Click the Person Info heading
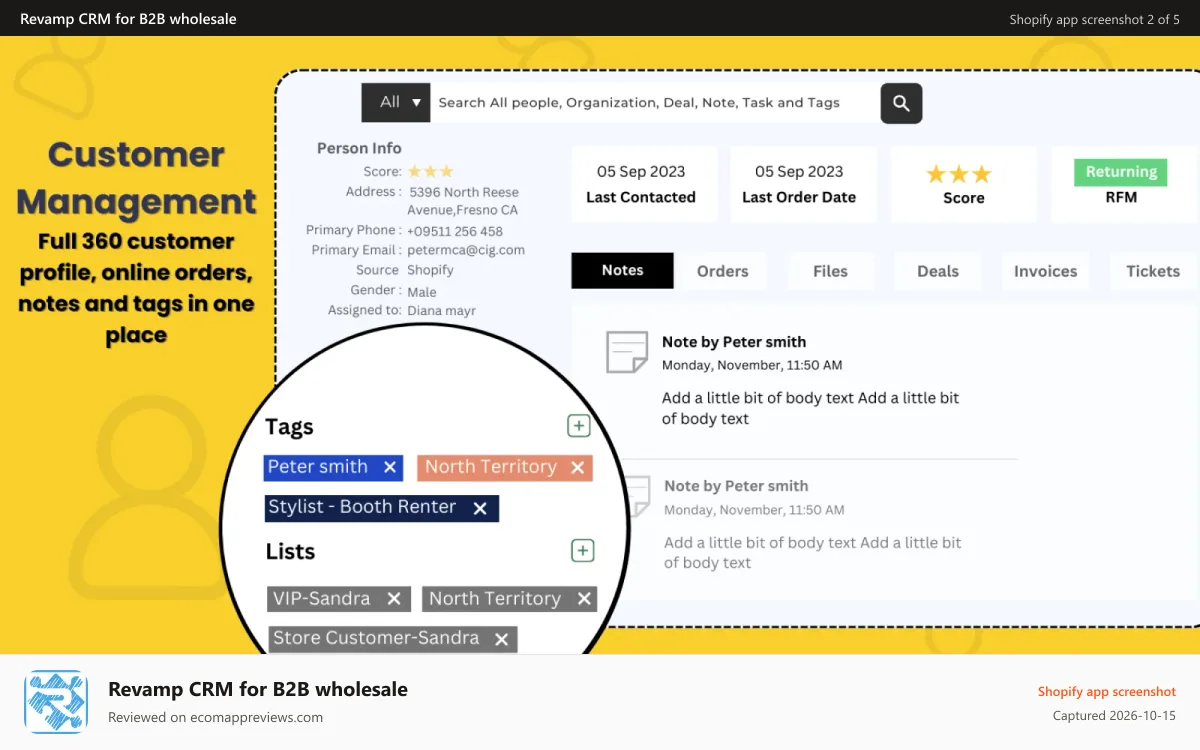 click(x=359, y=148)
